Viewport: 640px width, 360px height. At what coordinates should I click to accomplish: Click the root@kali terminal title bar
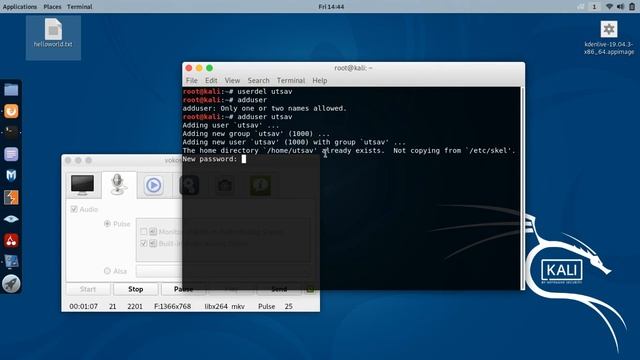coord(353,68)
